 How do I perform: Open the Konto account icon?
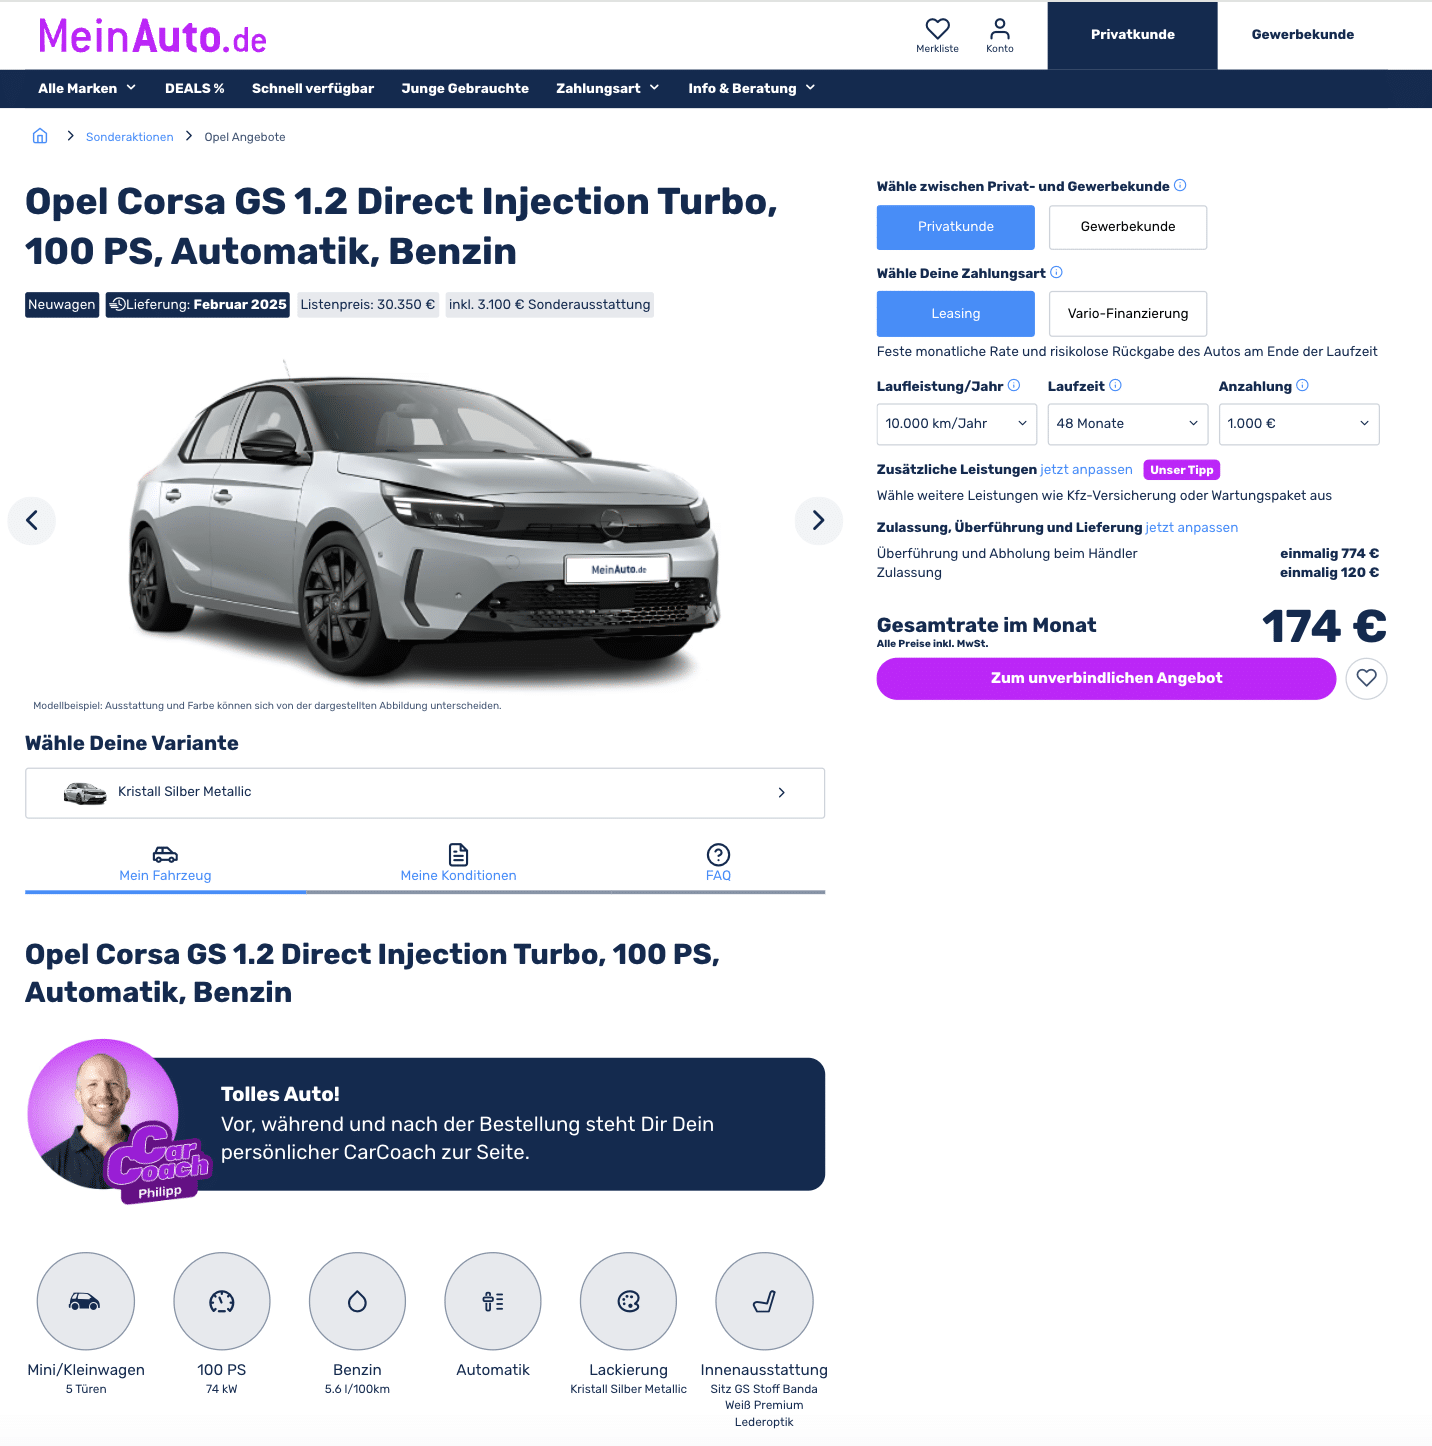[999, 35]
